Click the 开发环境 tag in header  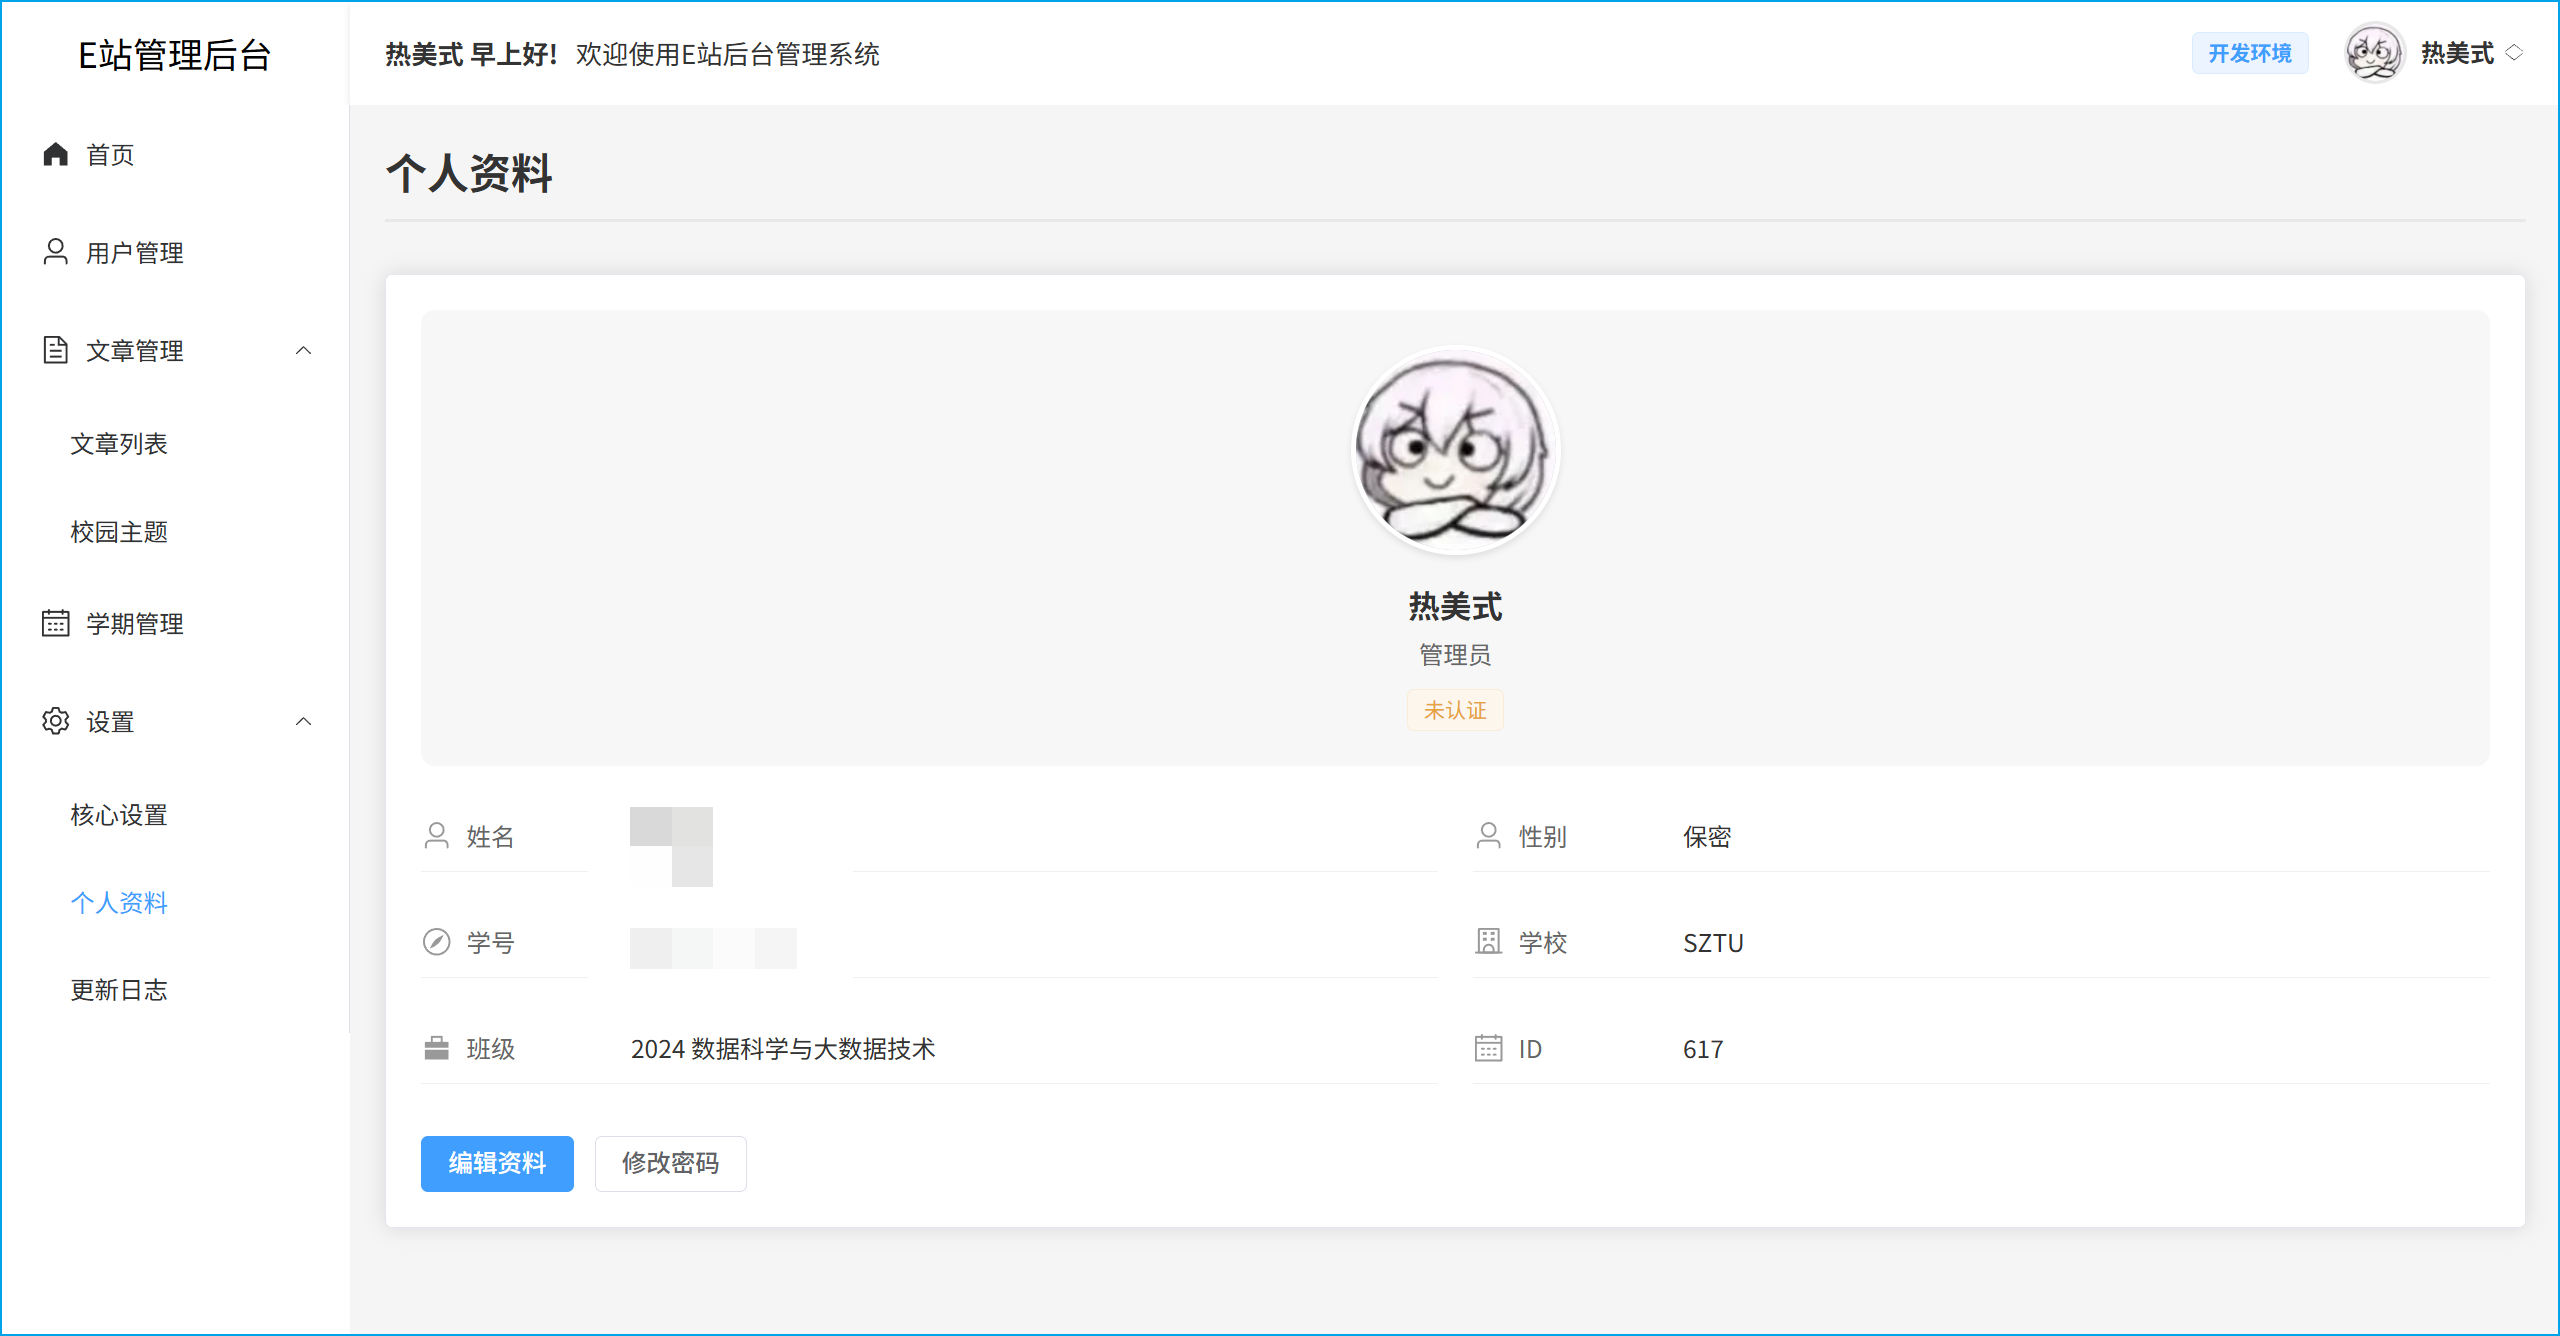click(x=2250, y=53)
